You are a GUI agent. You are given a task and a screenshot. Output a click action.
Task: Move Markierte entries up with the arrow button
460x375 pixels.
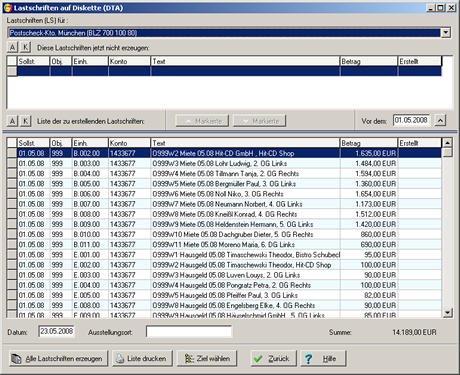202,121
